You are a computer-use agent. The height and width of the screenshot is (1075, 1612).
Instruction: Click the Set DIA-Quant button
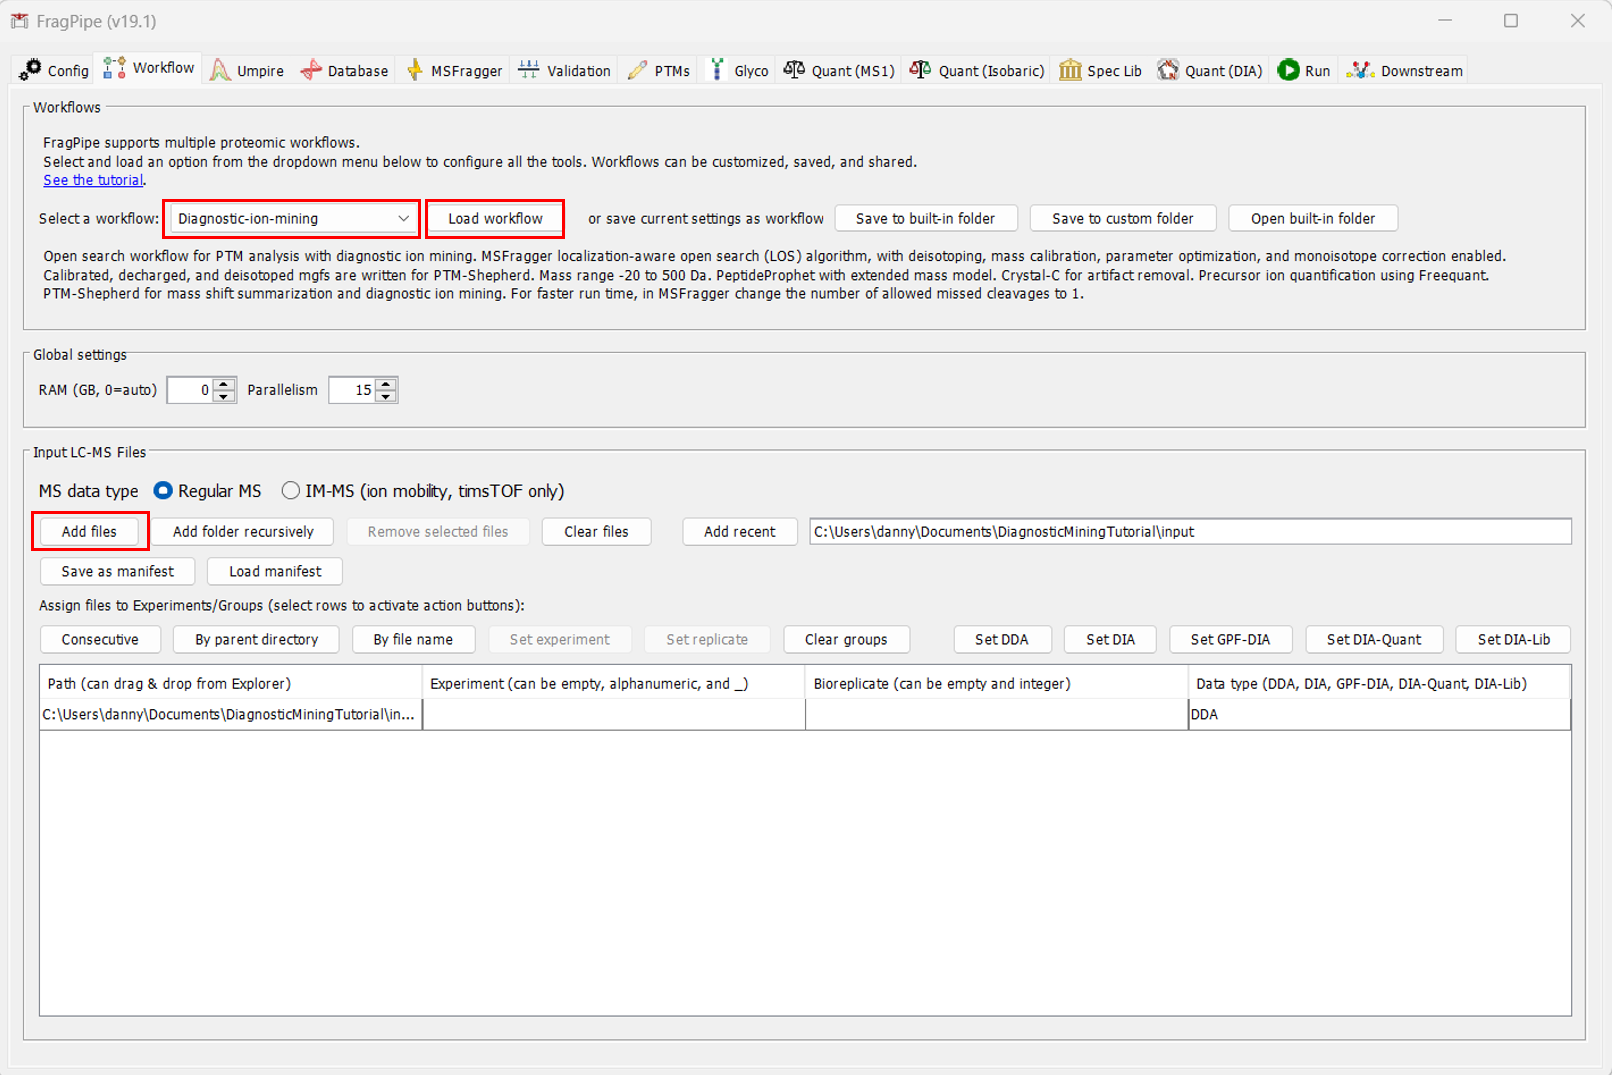[1374, 639]
